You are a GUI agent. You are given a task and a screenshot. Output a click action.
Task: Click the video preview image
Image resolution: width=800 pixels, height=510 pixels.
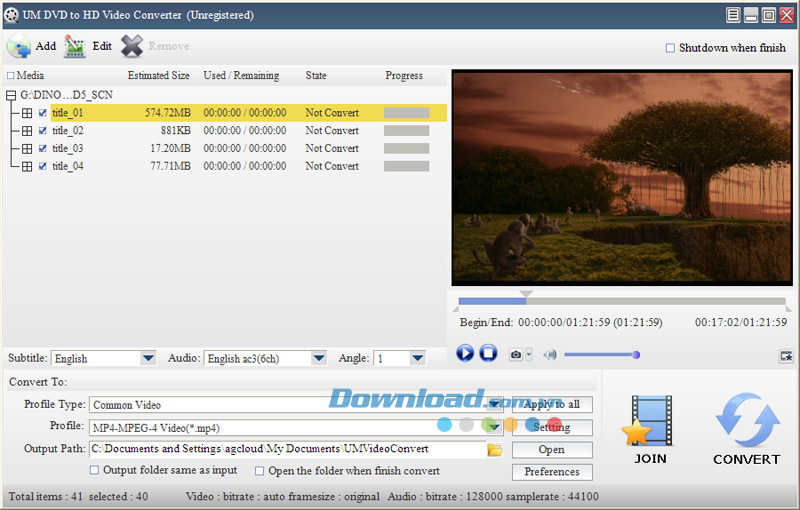[x=622, y=177]
